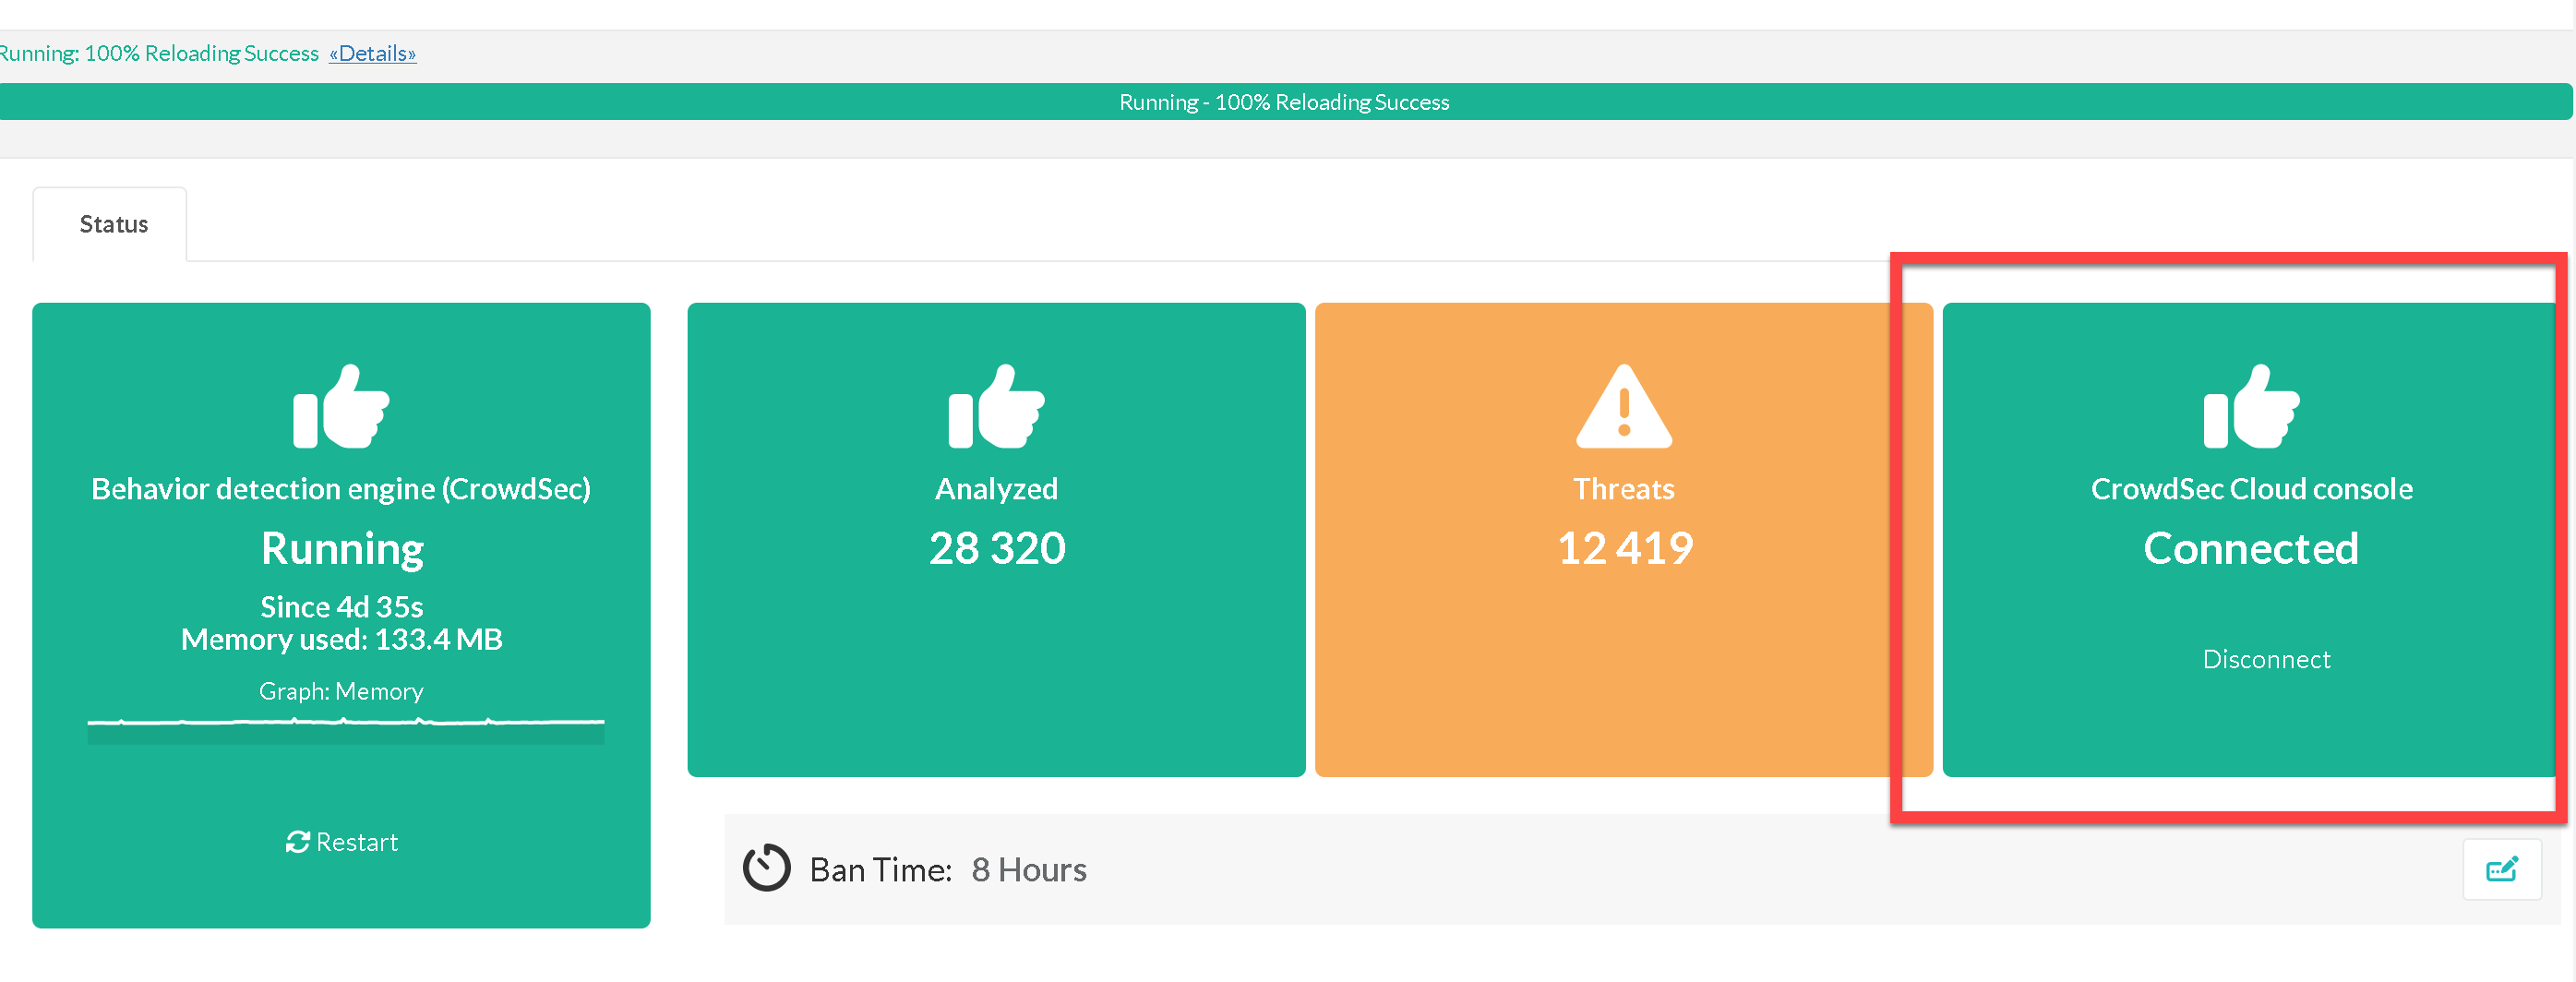Click the thumbs-up icon on the CrowdSec engine card

point(341,407)
